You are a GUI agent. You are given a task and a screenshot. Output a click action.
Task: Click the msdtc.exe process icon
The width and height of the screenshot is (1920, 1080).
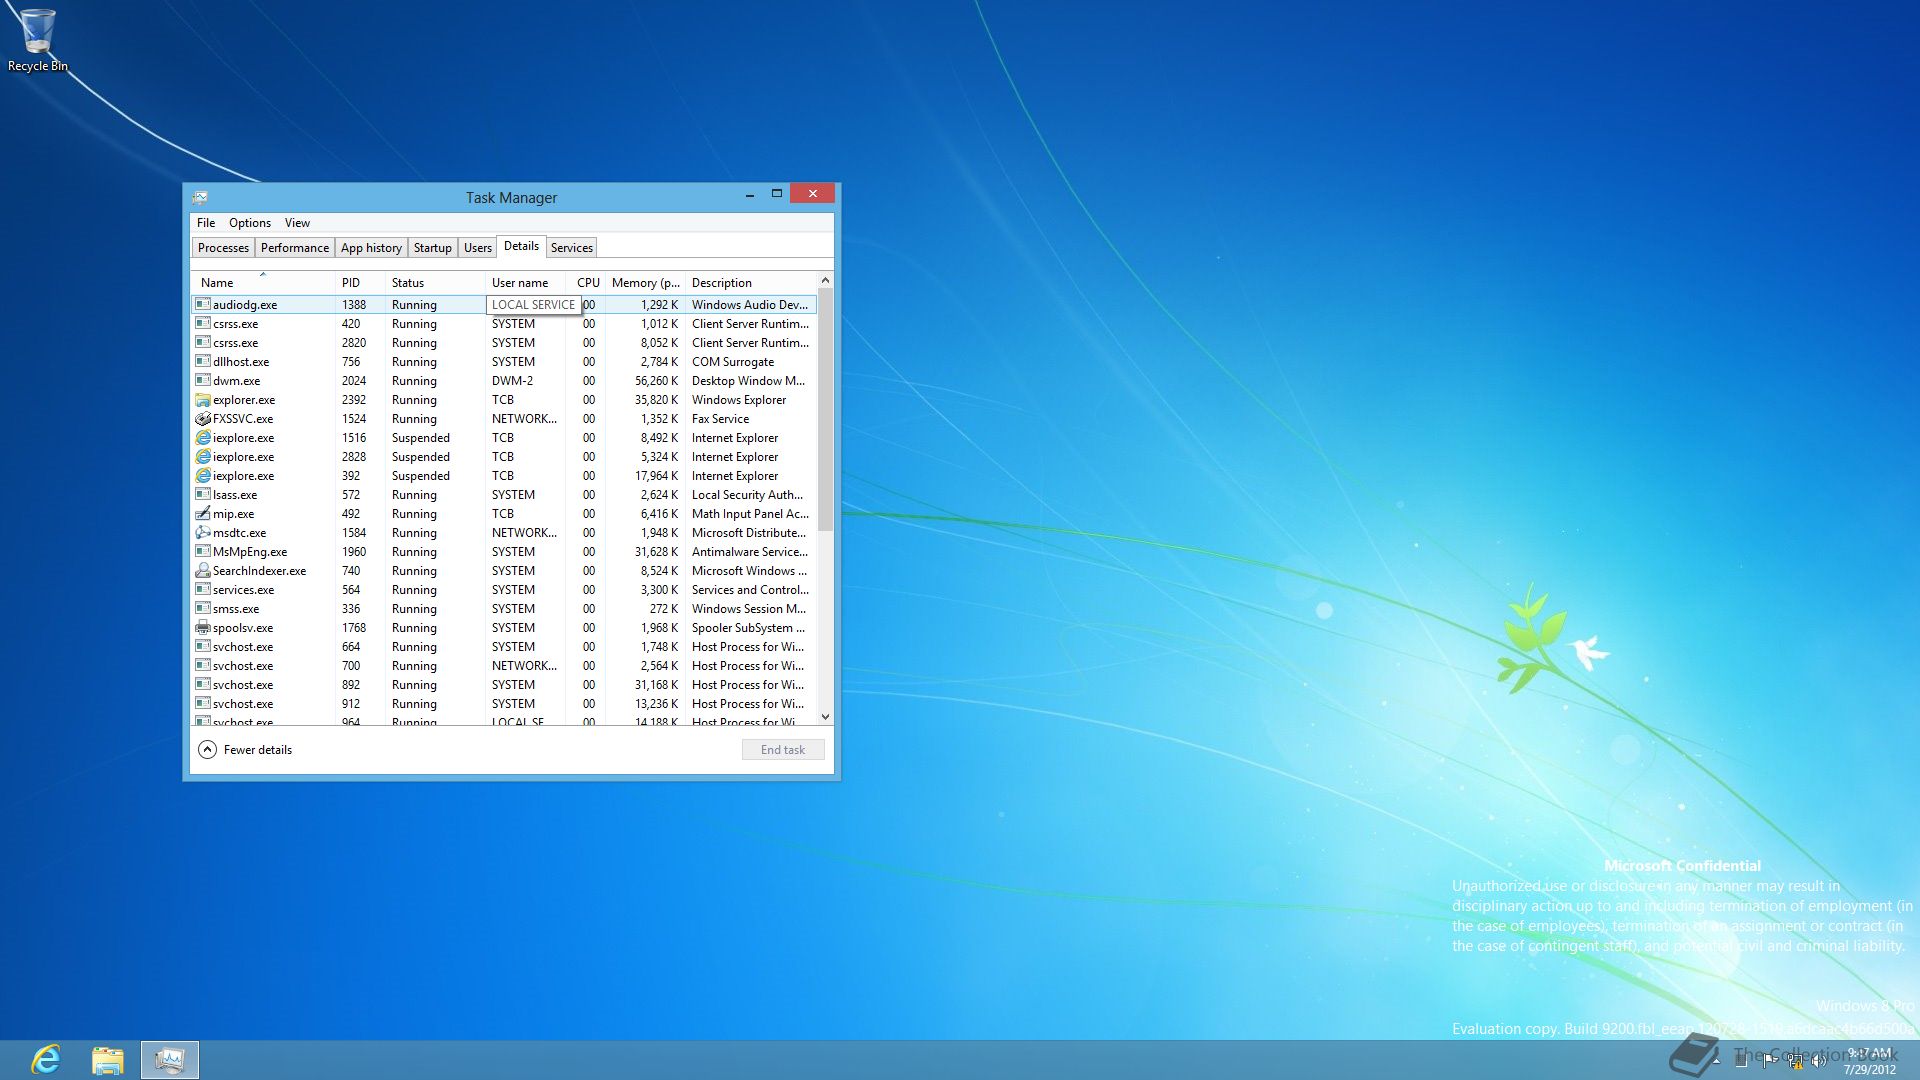pyautogui.click(x=203, y=533)
